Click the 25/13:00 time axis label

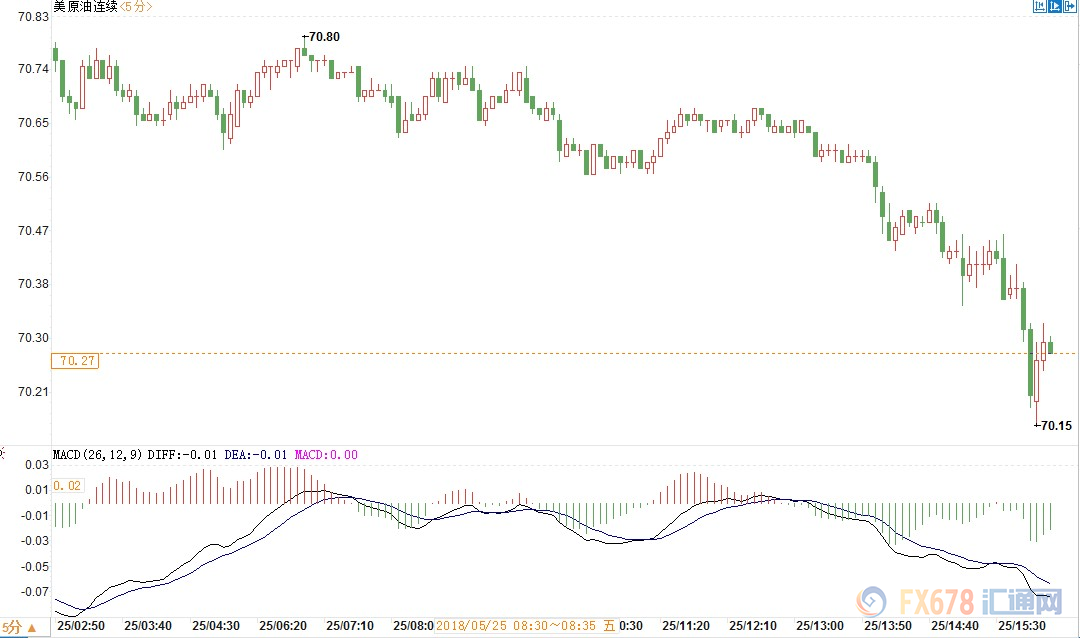820,627
